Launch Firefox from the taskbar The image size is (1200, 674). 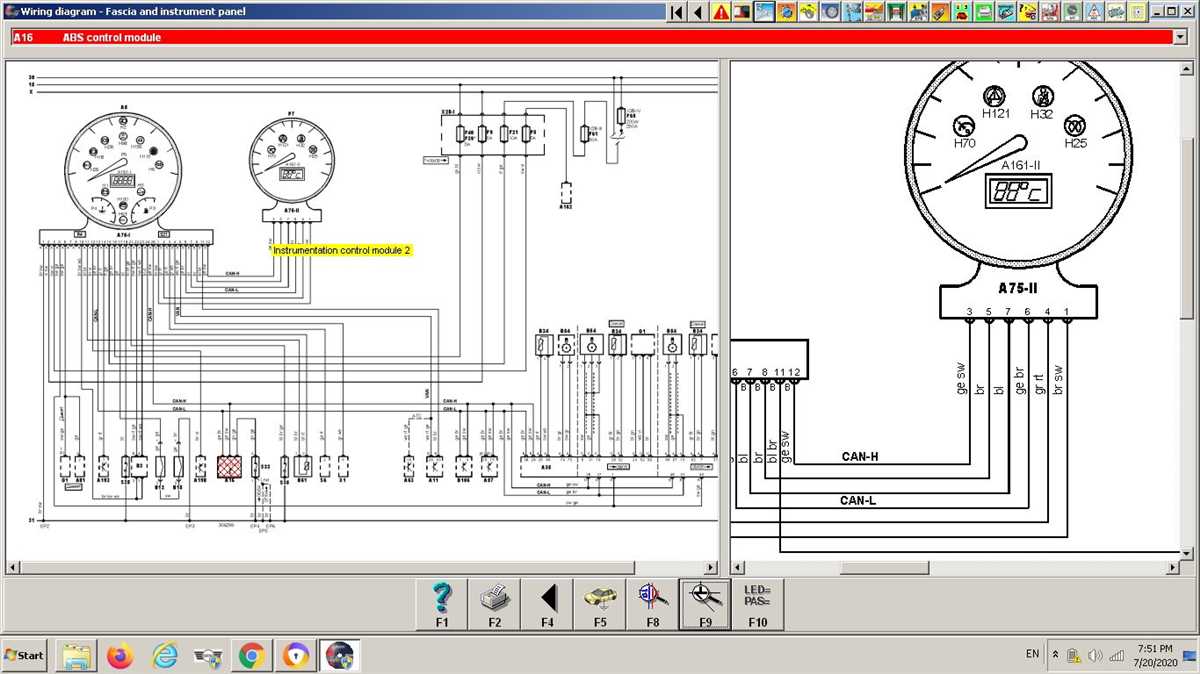click(121, 656)
